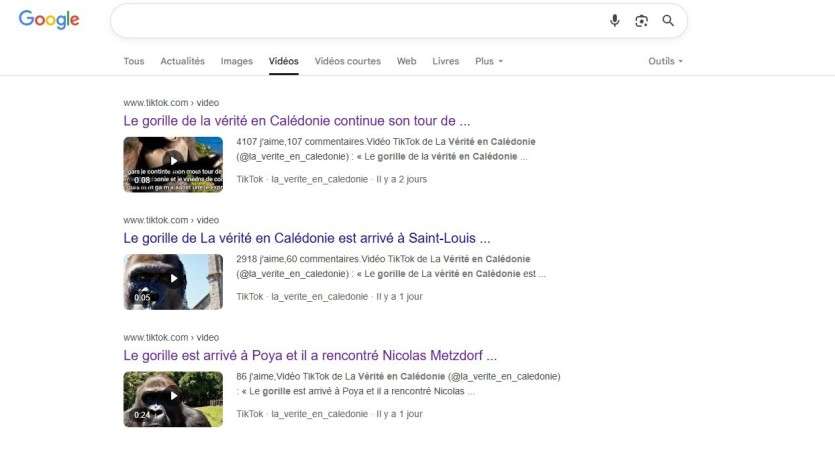The image size is (835, 450).
Task: Click inside the Google search box
Action: coord(350,21)
